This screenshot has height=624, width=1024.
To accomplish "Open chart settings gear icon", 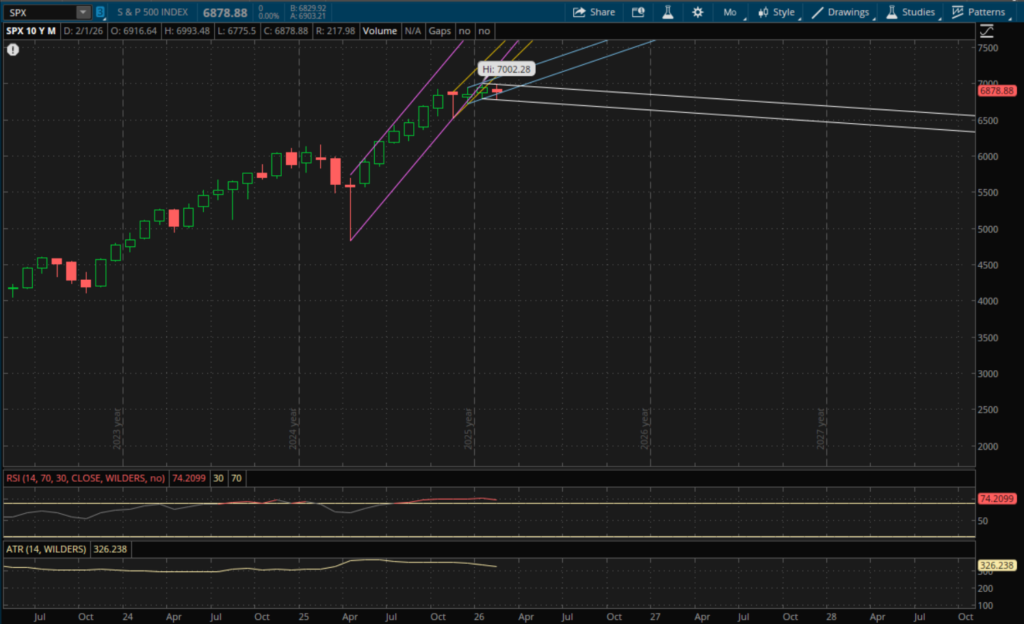I will point(697,12).
